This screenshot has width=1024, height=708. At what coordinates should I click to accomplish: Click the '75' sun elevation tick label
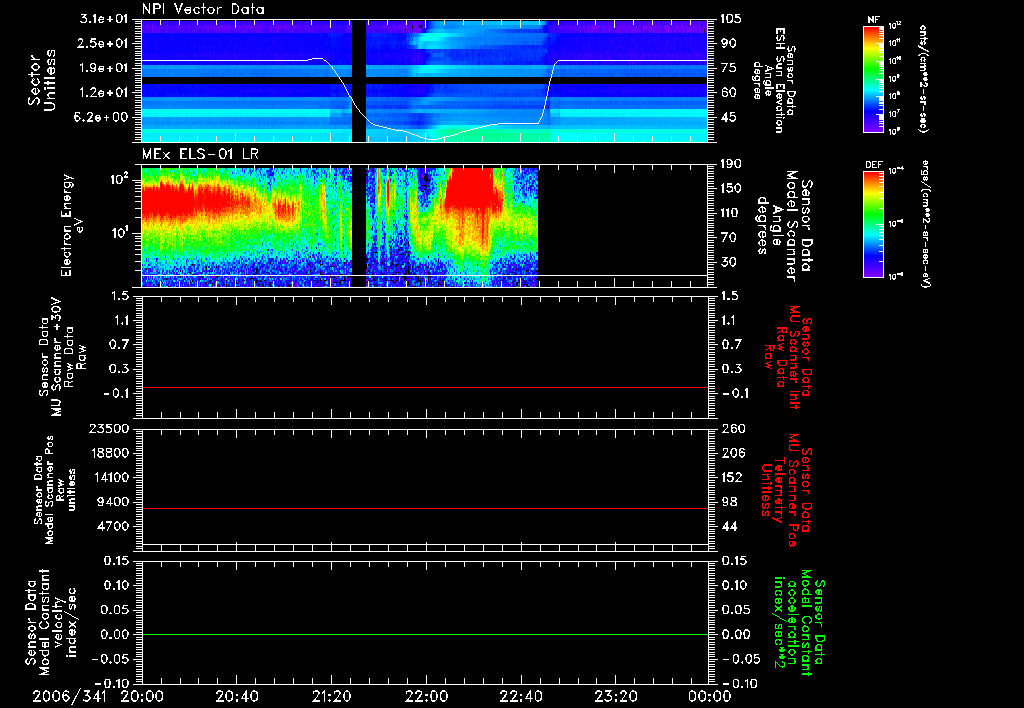728,68
